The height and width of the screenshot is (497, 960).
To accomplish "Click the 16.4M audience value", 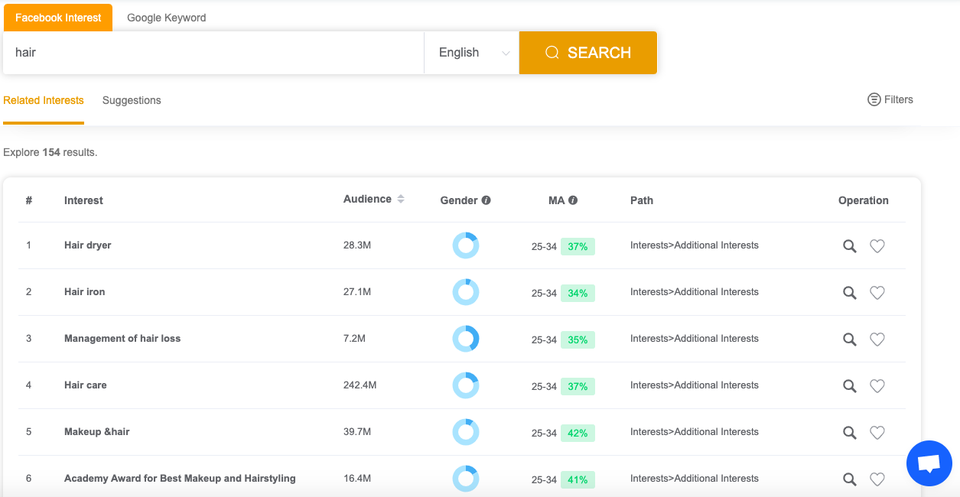I will point(357,478).
